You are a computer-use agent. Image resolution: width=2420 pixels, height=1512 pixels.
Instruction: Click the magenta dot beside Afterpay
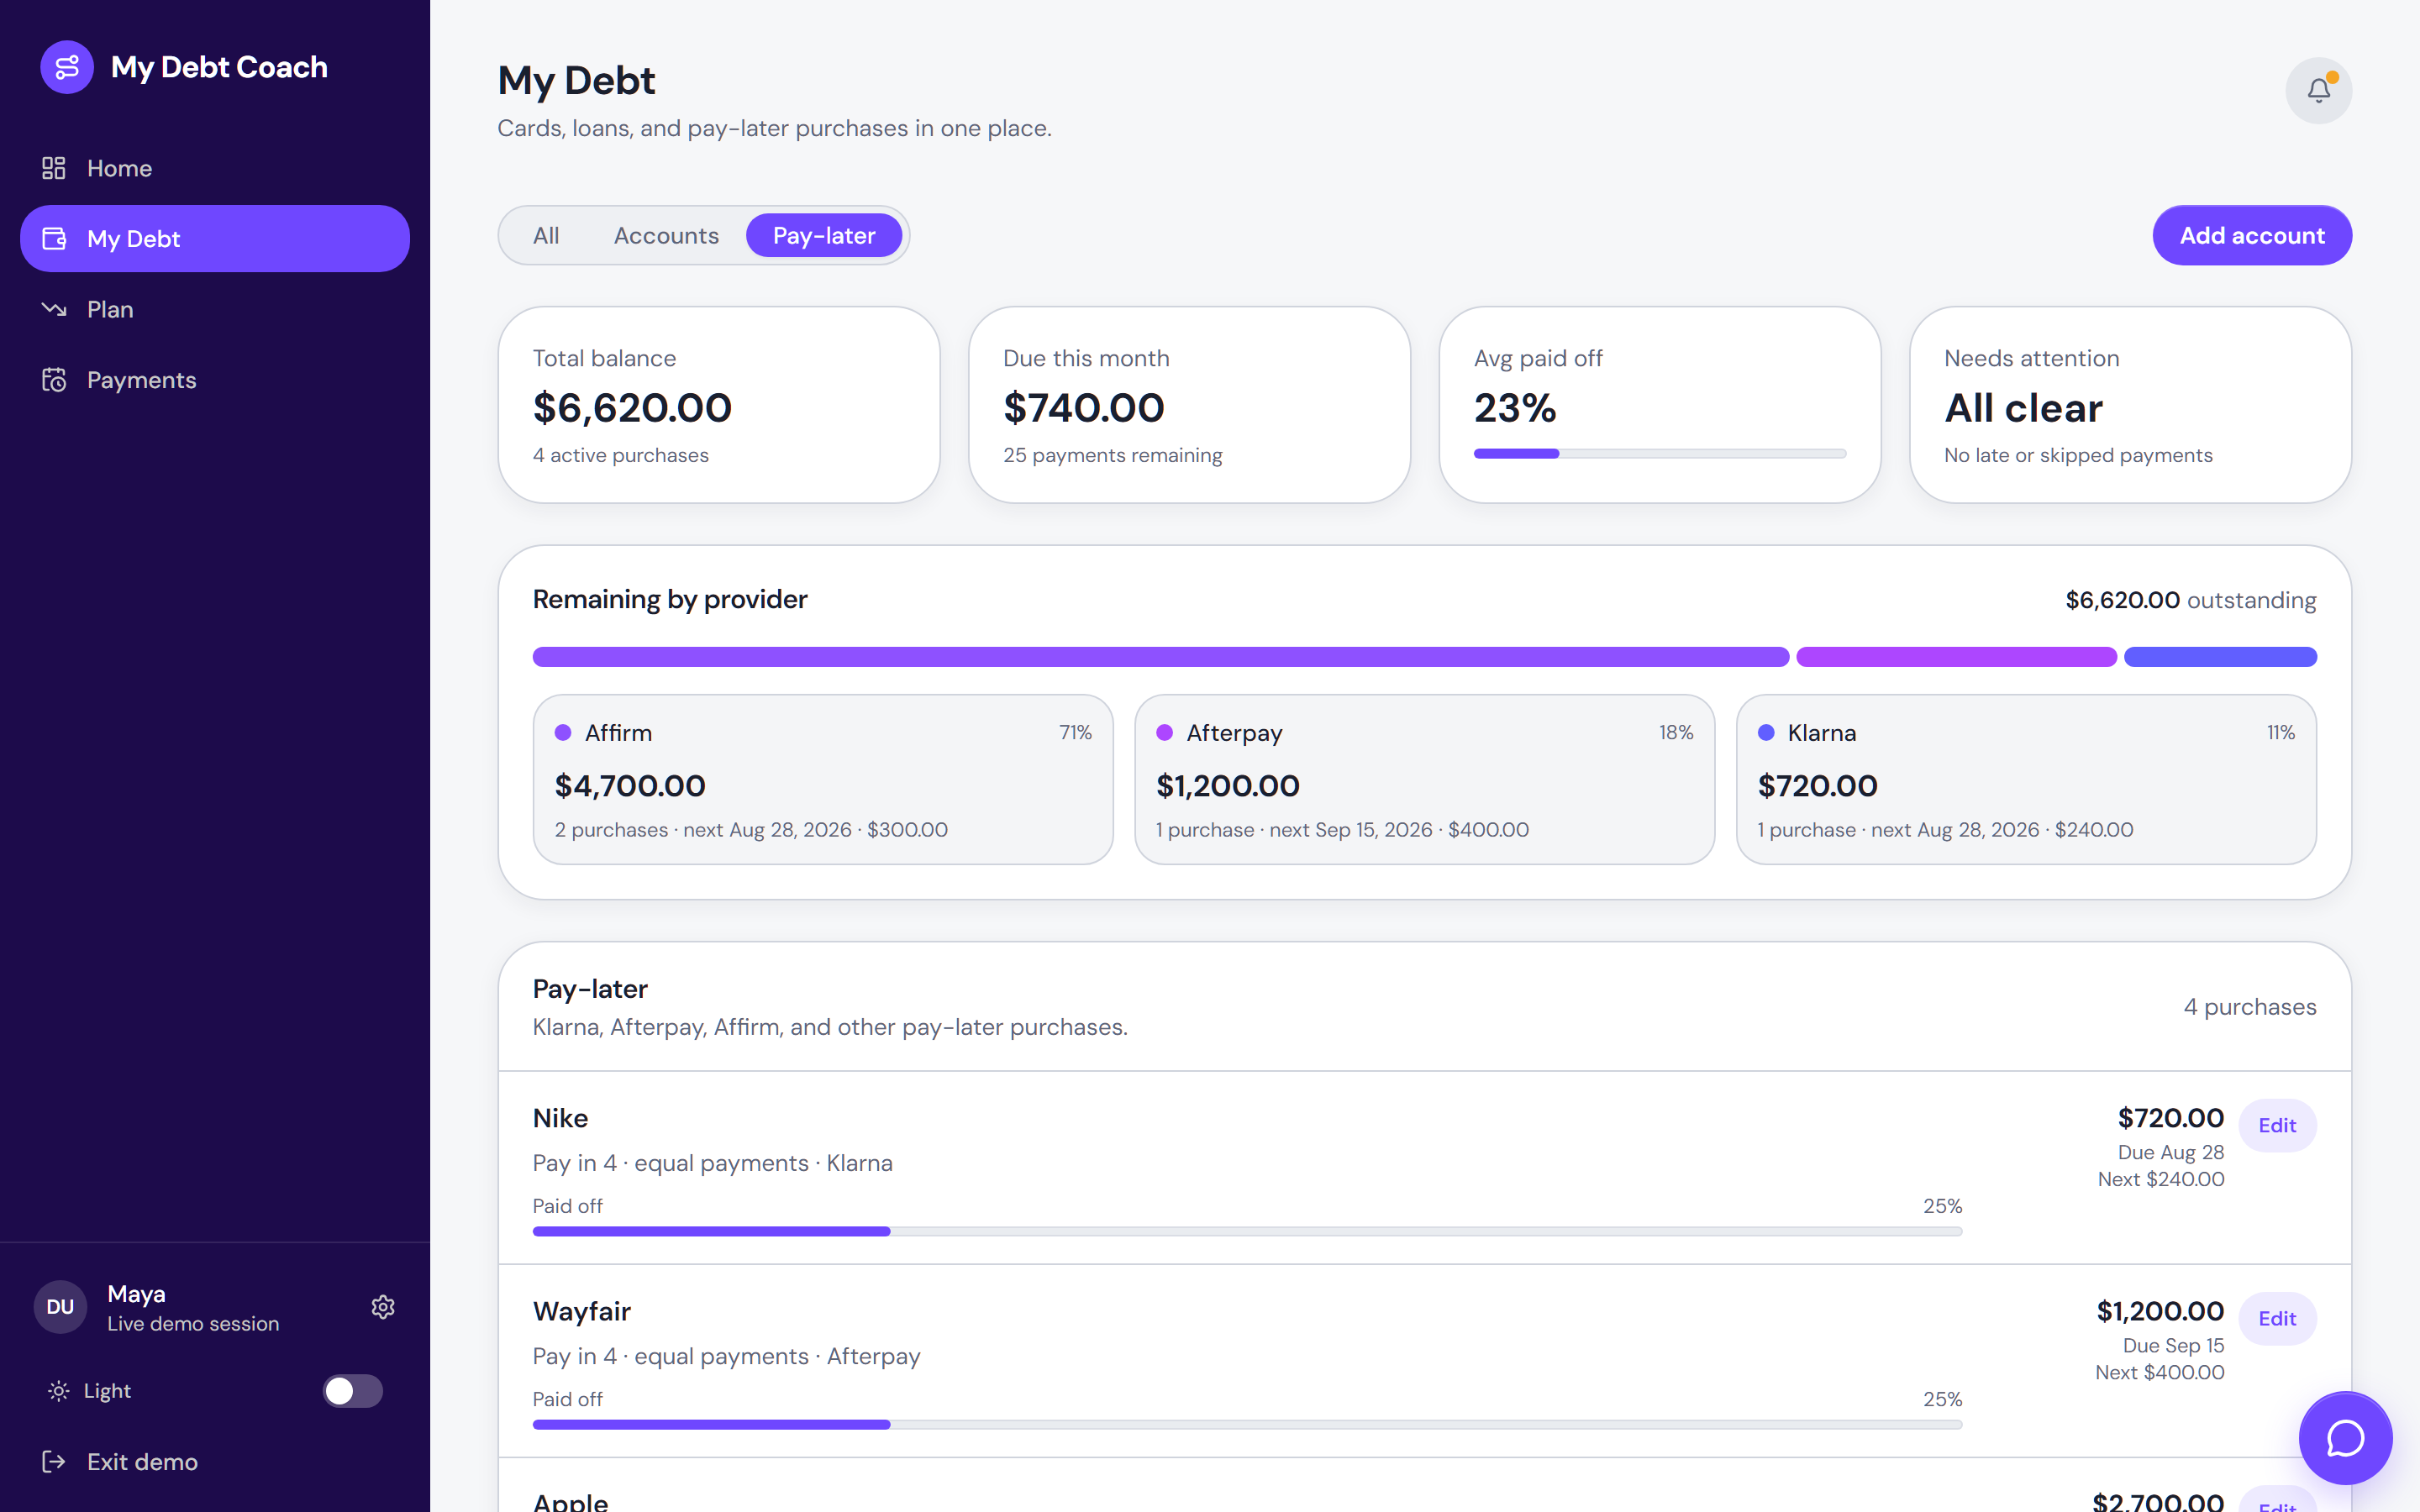1164,733
